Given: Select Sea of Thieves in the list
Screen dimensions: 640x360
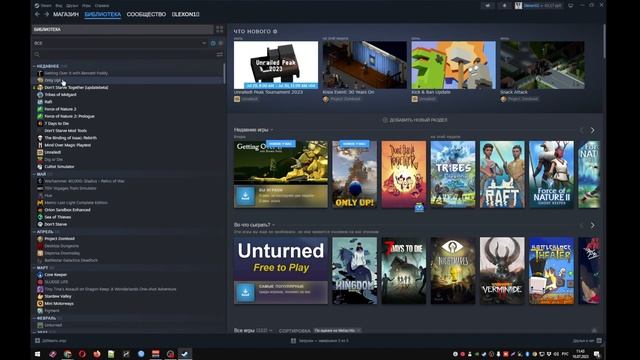Looking at the screenshot, I should (58, 217).
